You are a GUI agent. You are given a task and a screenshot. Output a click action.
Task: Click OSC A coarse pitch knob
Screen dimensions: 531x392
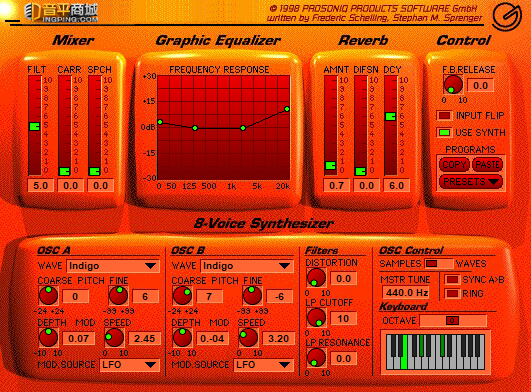click(x=48, y=295)
